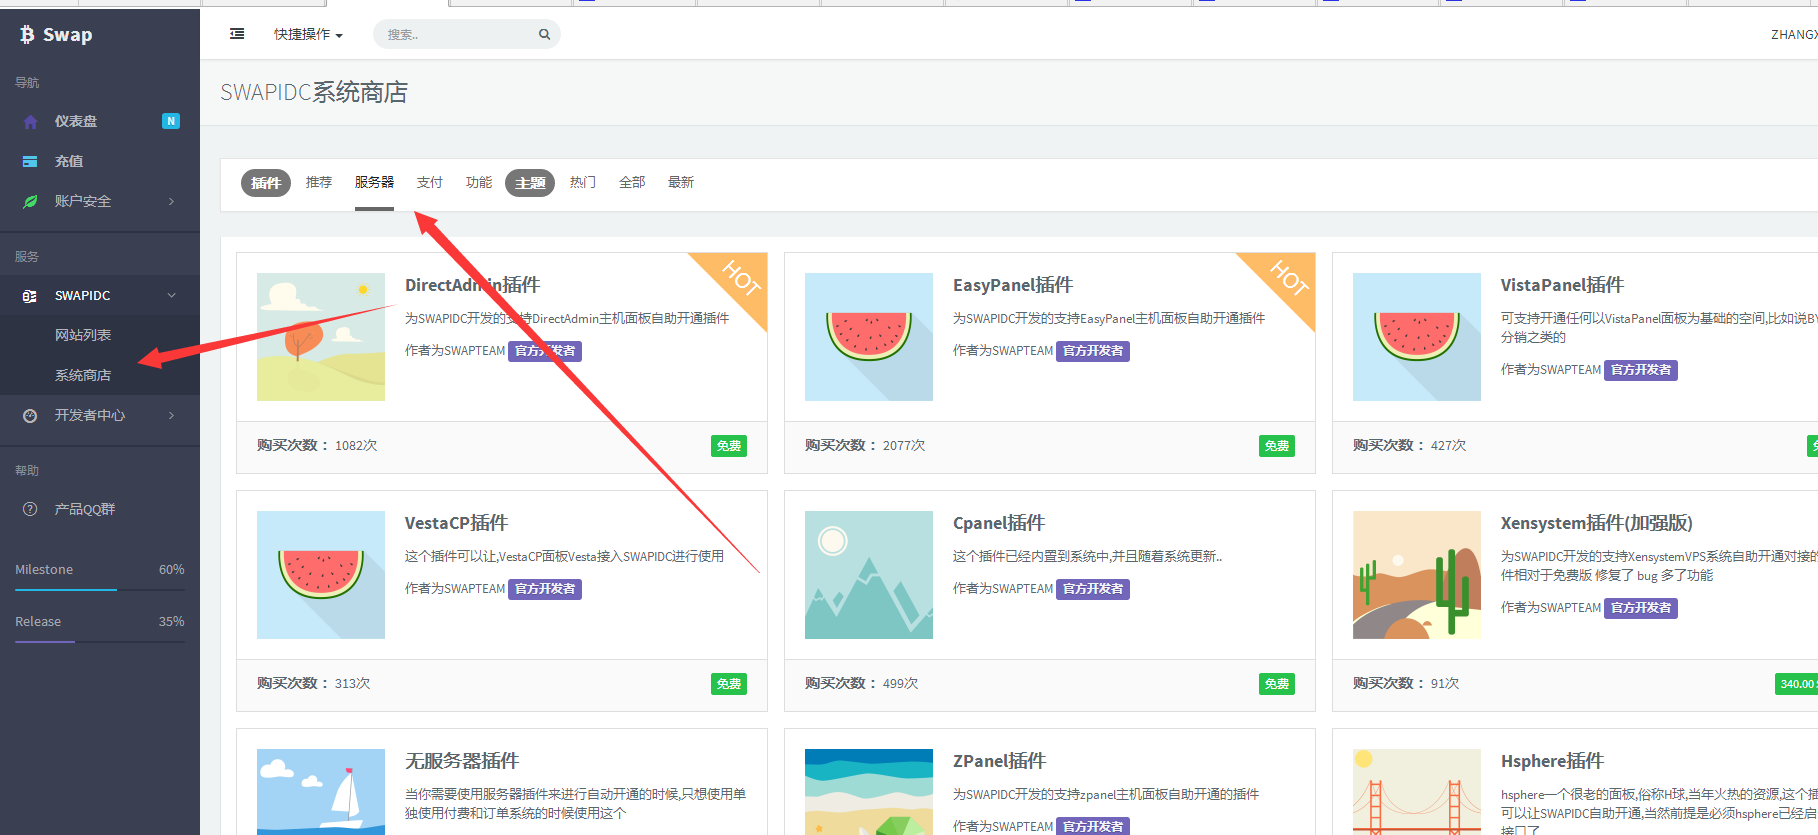Click the 账户安全 leaf icon
The height and width of the screenshot is (835, 1818).
[30, 201]
